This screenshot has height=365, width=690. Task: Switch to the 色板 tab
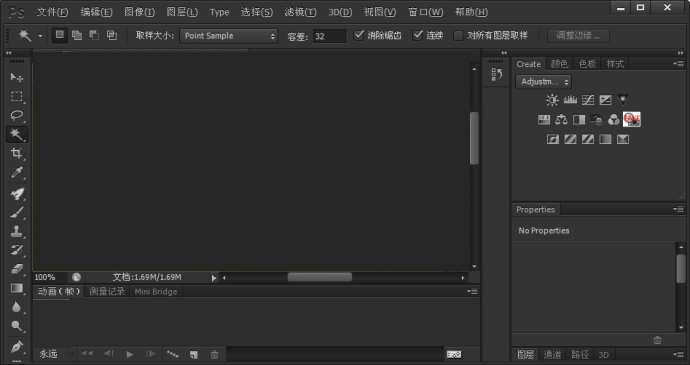coord(587,64)
